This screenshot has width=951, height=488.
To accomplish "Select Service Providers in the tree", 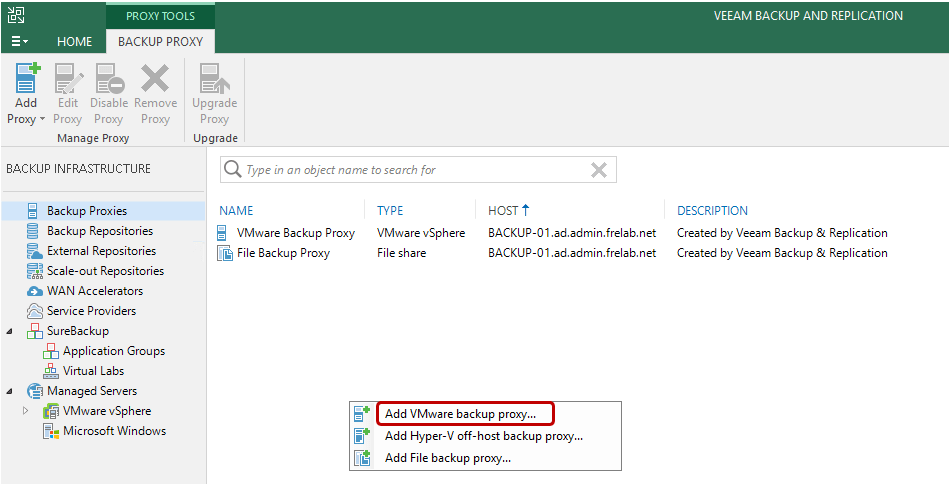I will point(91,311).
